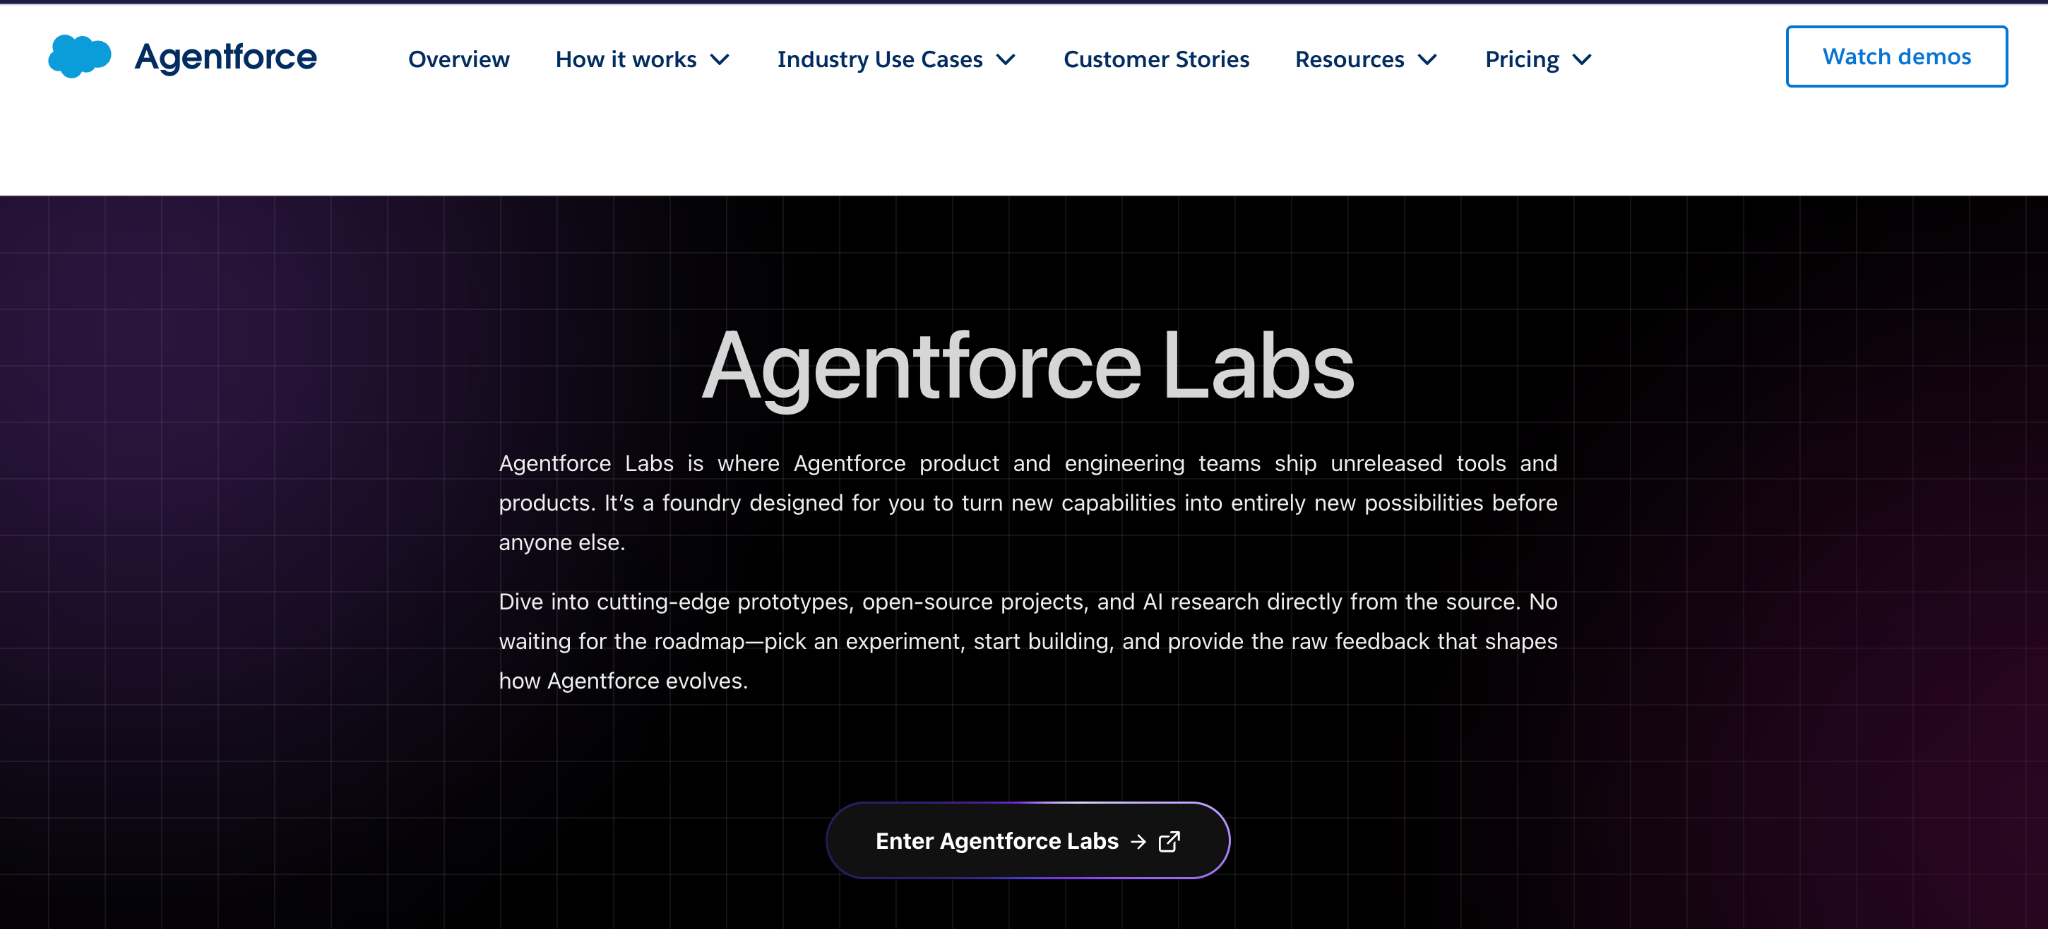The width and height of the screenshot is (2048, 929).
Task: Click the Resources menu label
Action: 1349,59
